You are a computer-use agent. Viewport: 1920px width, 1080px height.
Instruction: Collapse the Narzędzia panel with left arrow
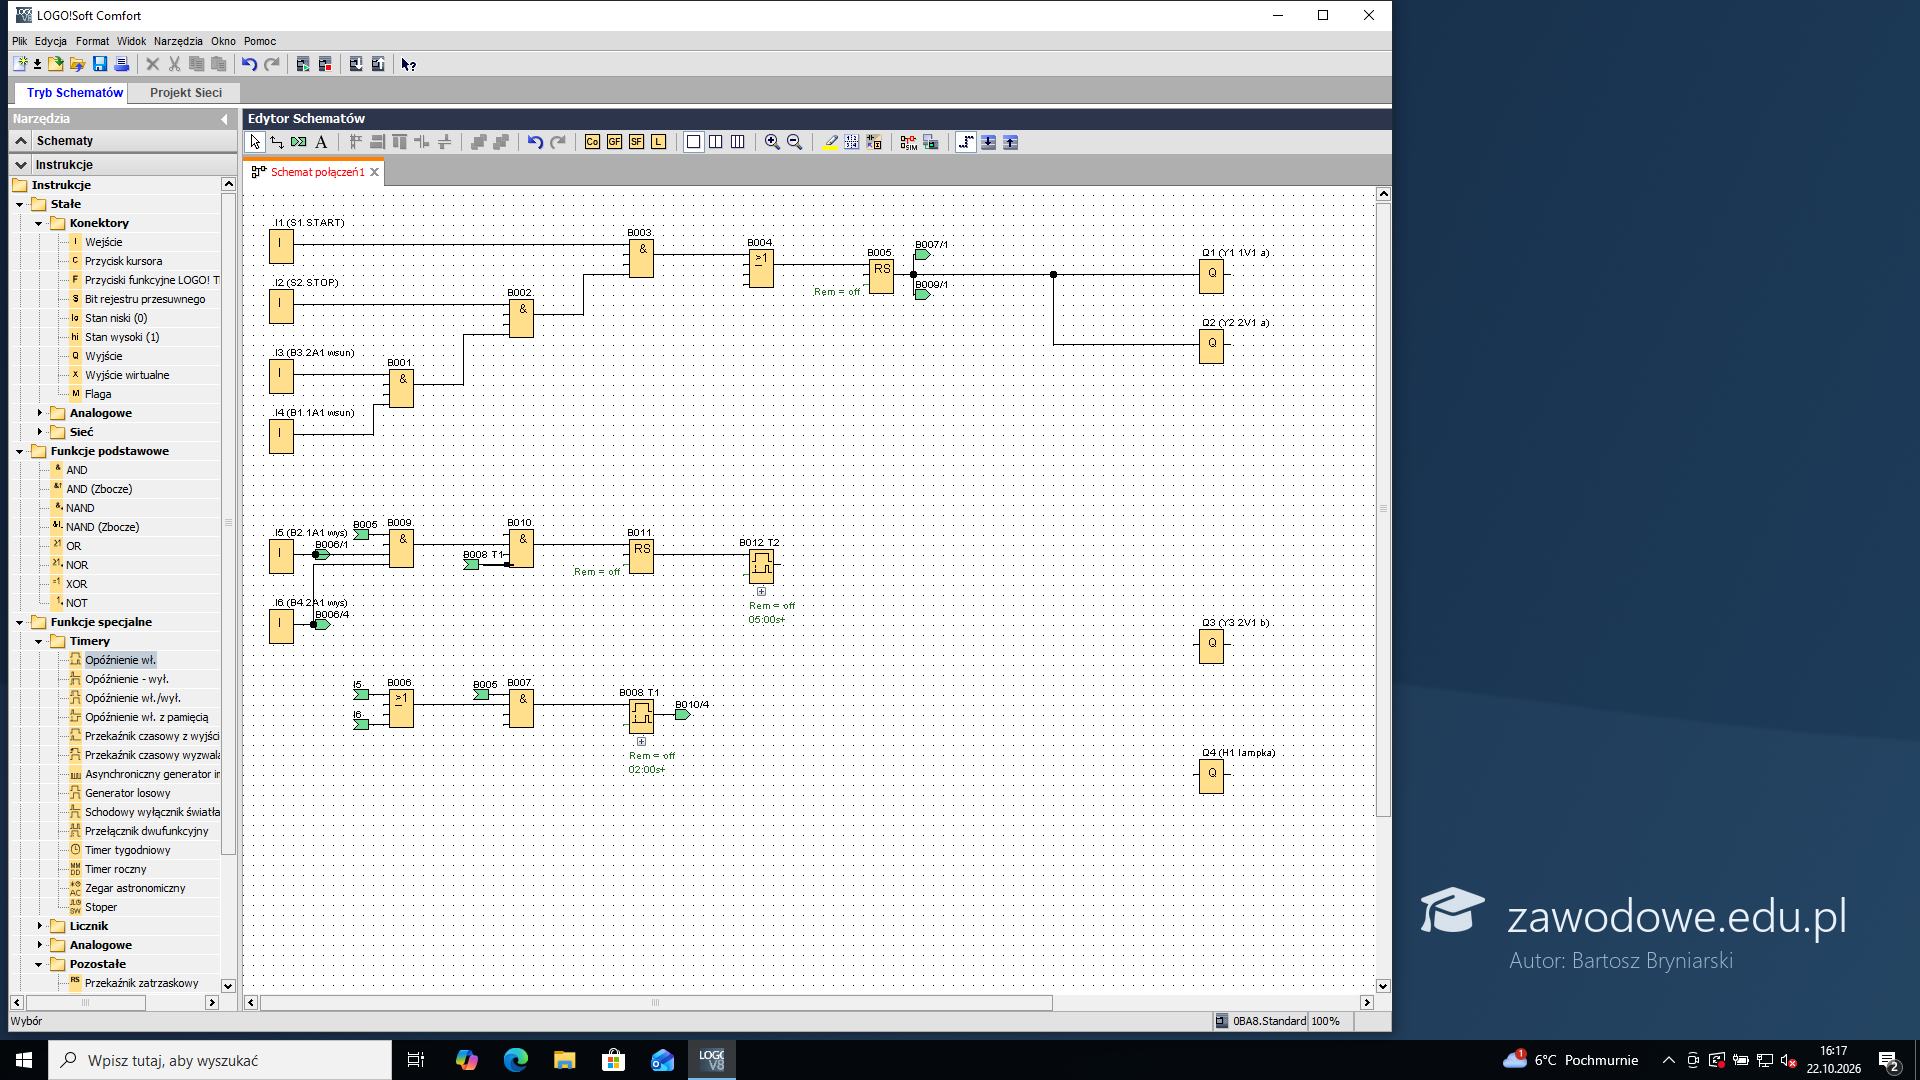coord(224,119)
